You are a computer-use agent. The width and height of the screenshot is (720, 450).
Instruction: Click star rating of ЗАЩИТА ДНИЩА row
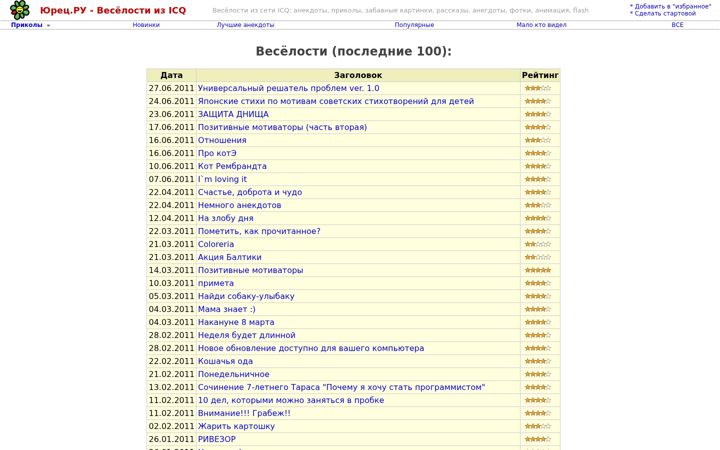point(538,114)
